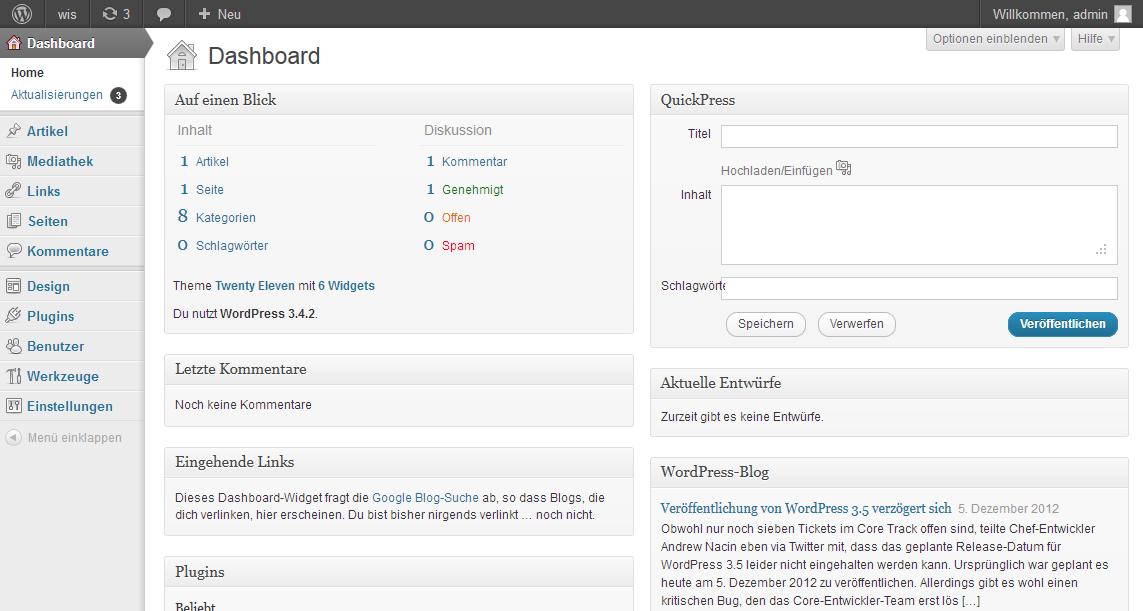Click the 'Diskussion' column heading
This screenshot has width=1143, height=611.
pos(458,131)
